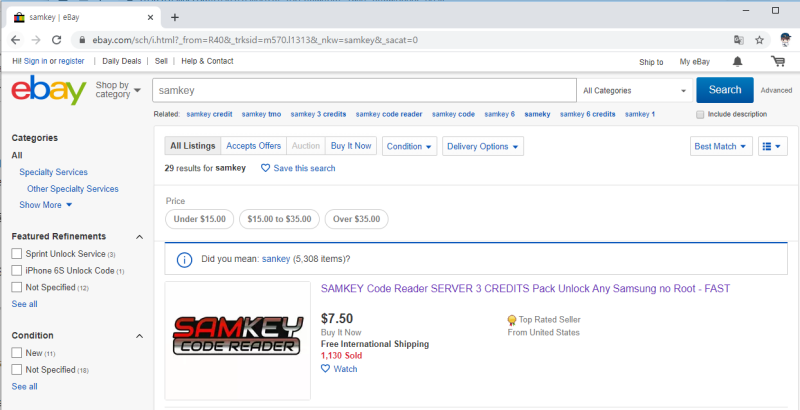Check Not Specified under Condition

(x=17, y=369)
